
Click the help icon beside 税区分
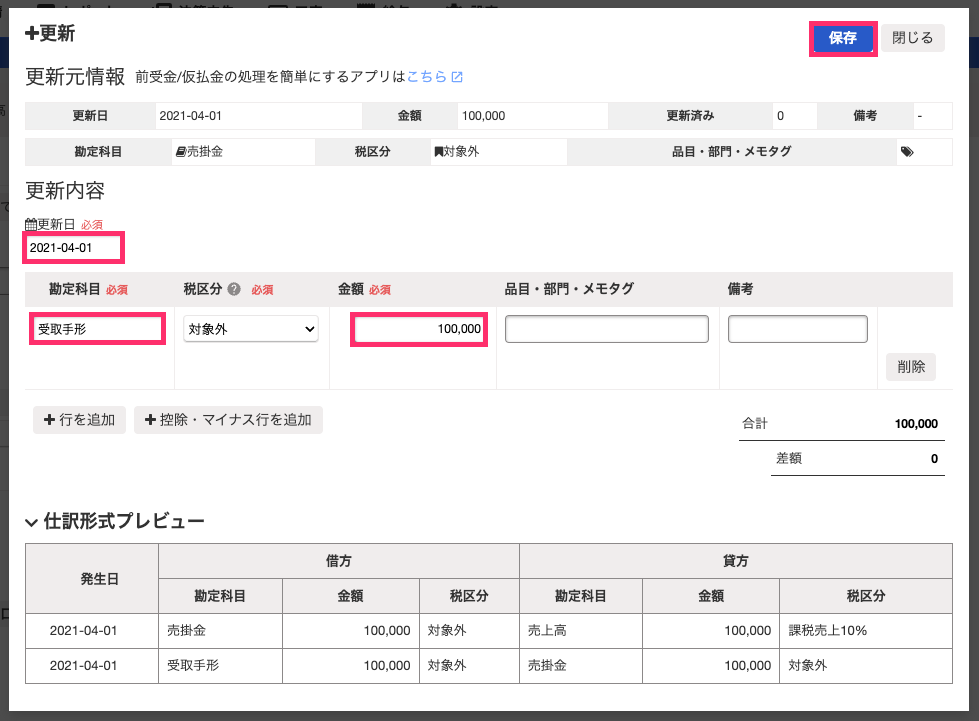tap(234, 289)
